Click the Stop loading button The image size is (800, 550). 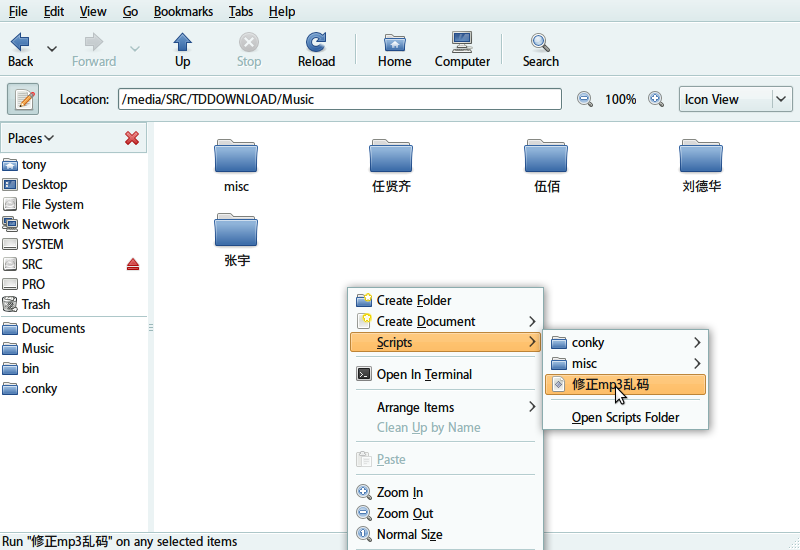(x=248, y=49)
